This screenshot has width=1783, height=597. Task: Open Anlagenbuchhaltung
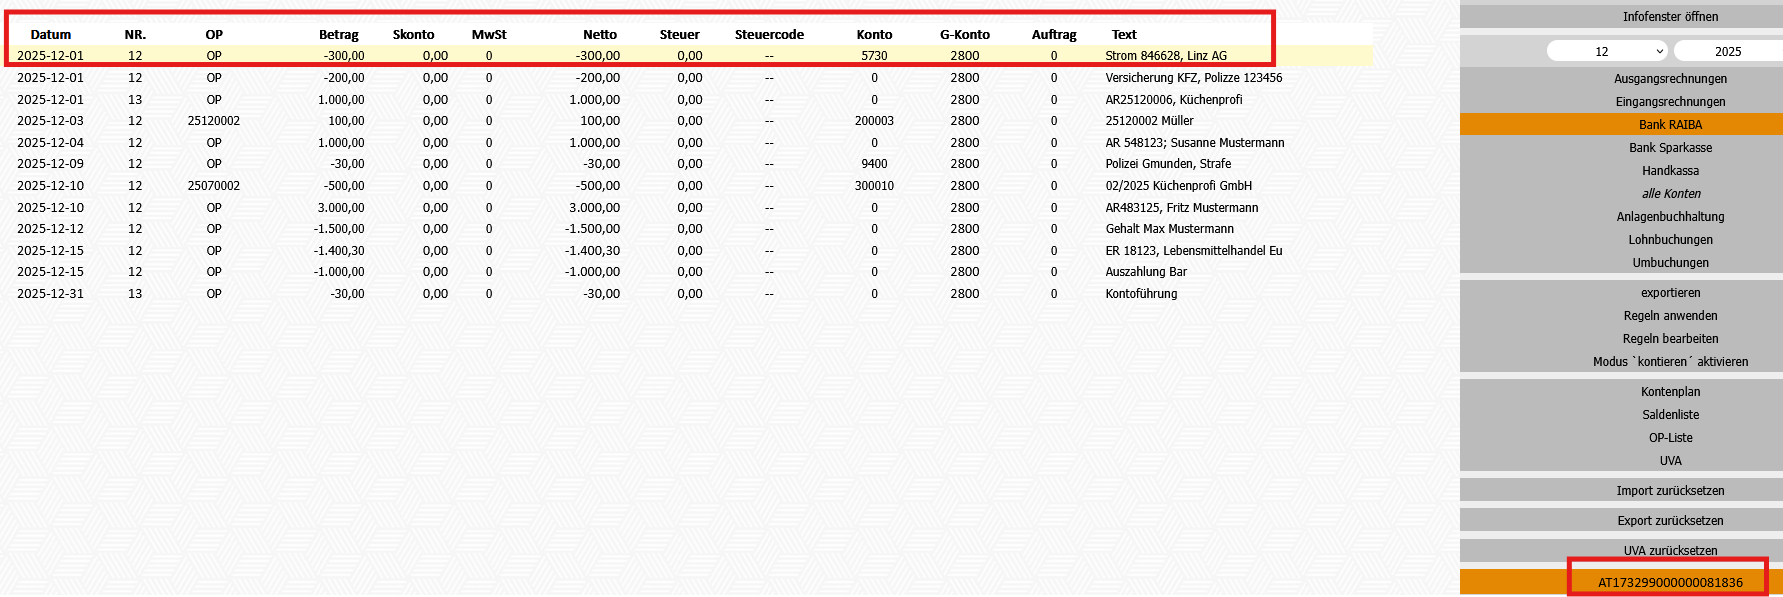[x=1670, y=217]
